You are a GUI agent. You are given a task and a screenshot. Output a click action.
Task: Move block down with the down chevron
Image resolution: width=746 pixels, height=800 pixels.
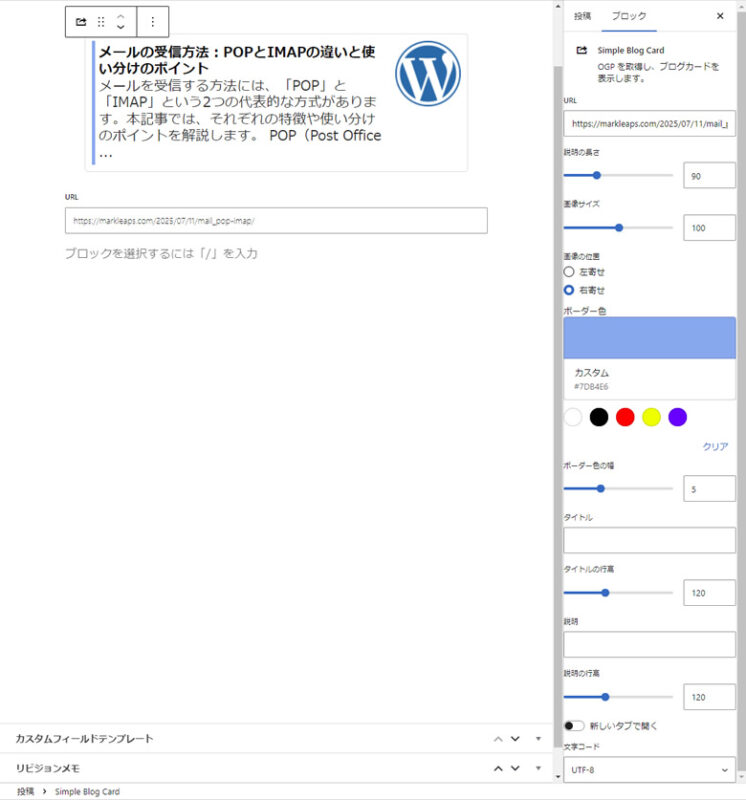[121, 28]
